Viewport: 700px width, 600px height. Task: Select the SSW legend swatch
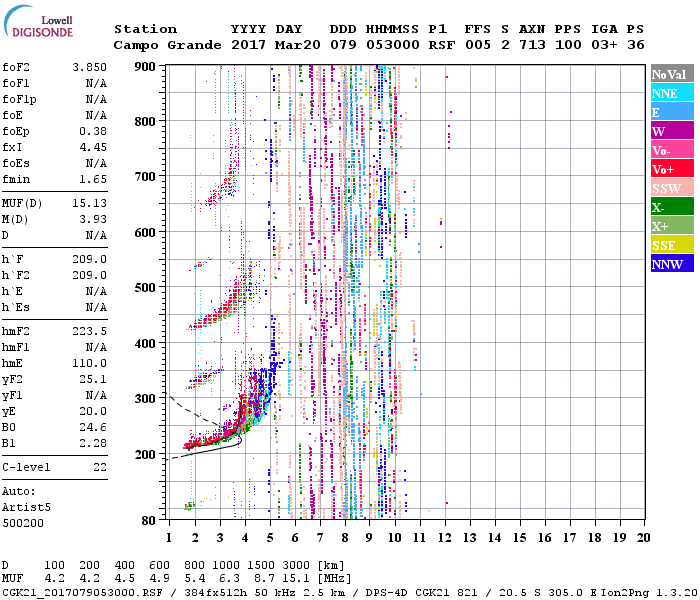[x=672, y=188]
